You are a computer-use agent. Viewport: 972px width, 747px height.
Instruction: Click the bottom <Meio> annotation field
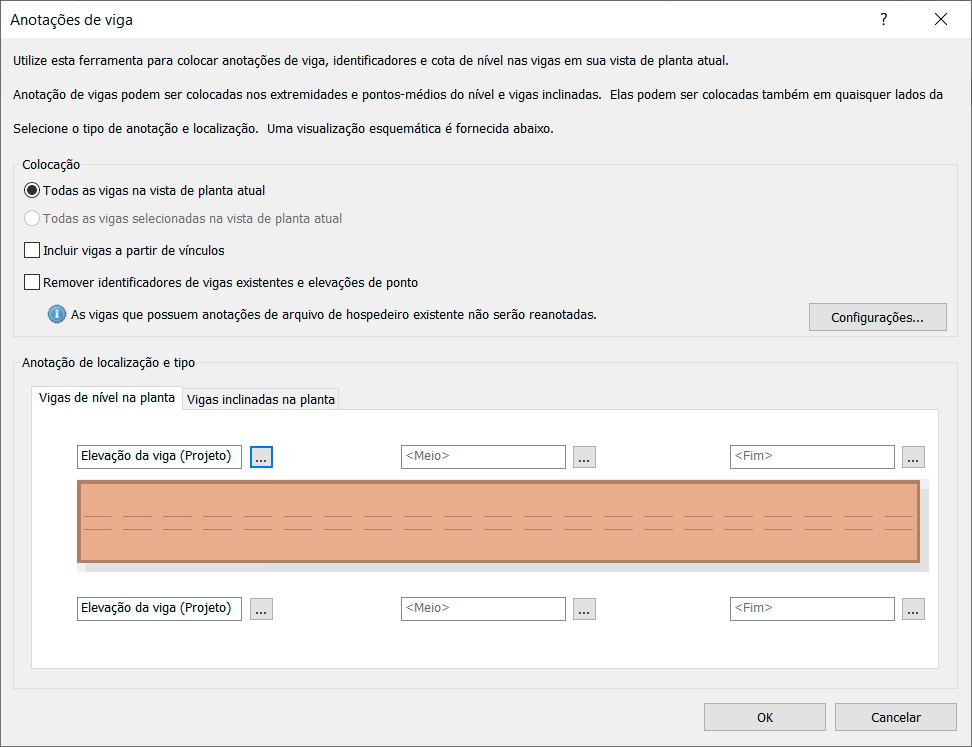[x=482, y=609]
